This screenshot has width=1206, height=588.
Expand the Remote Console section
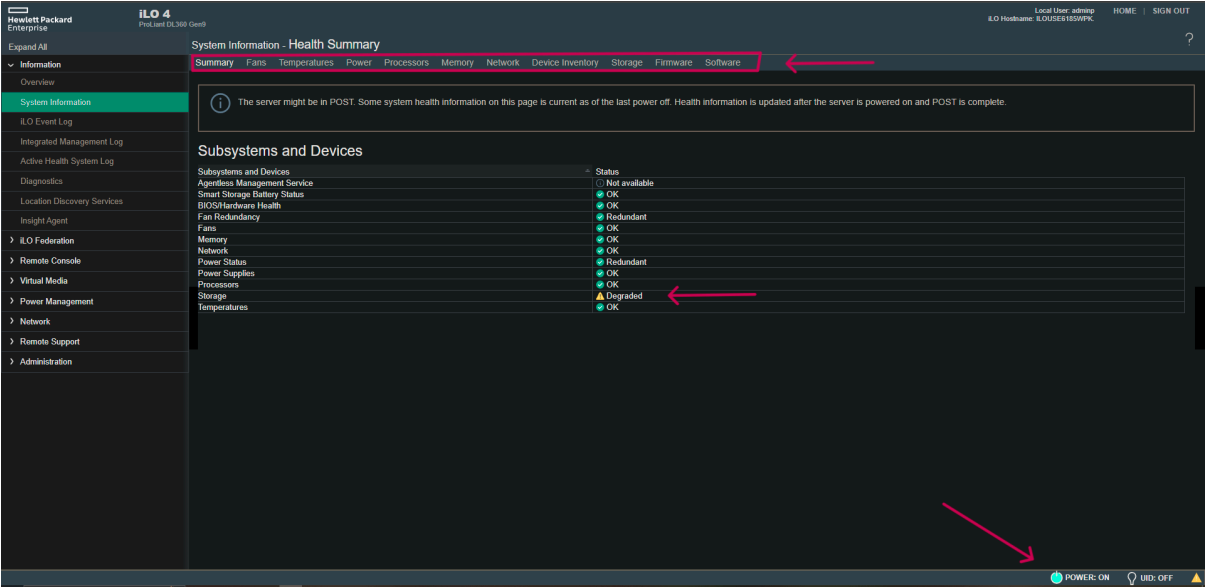click(10, 261)
